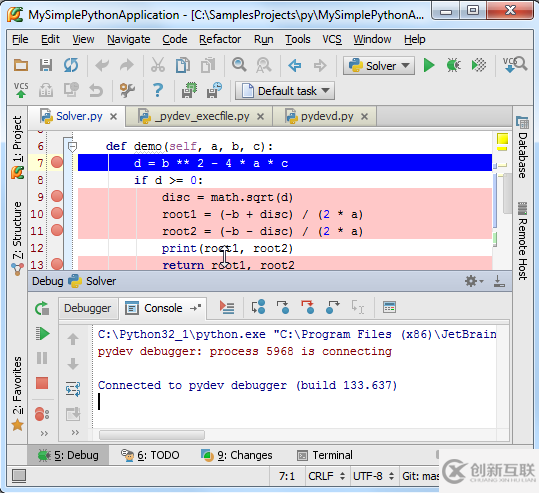Viewport: 539px width, 493px height.
Task: Resume program in debug panel
Action: [x=42, y=333]
